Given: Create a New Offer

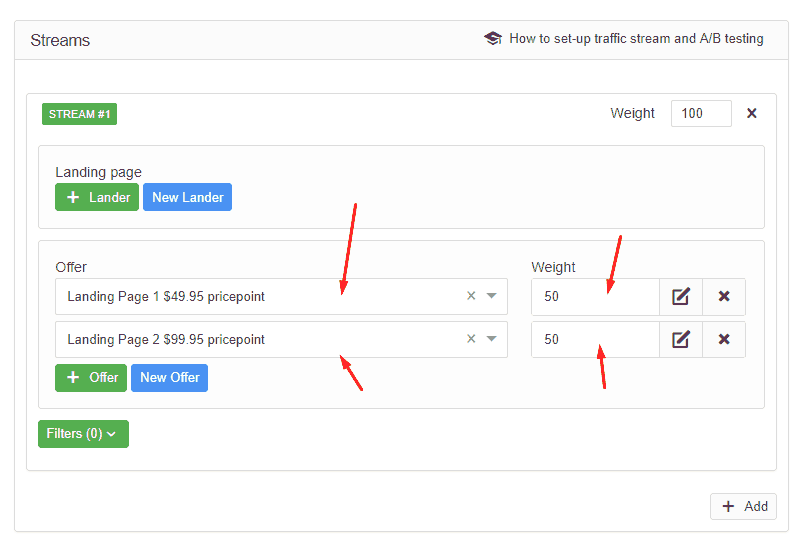Looking at the screenshot, I should tap(170, 378).
